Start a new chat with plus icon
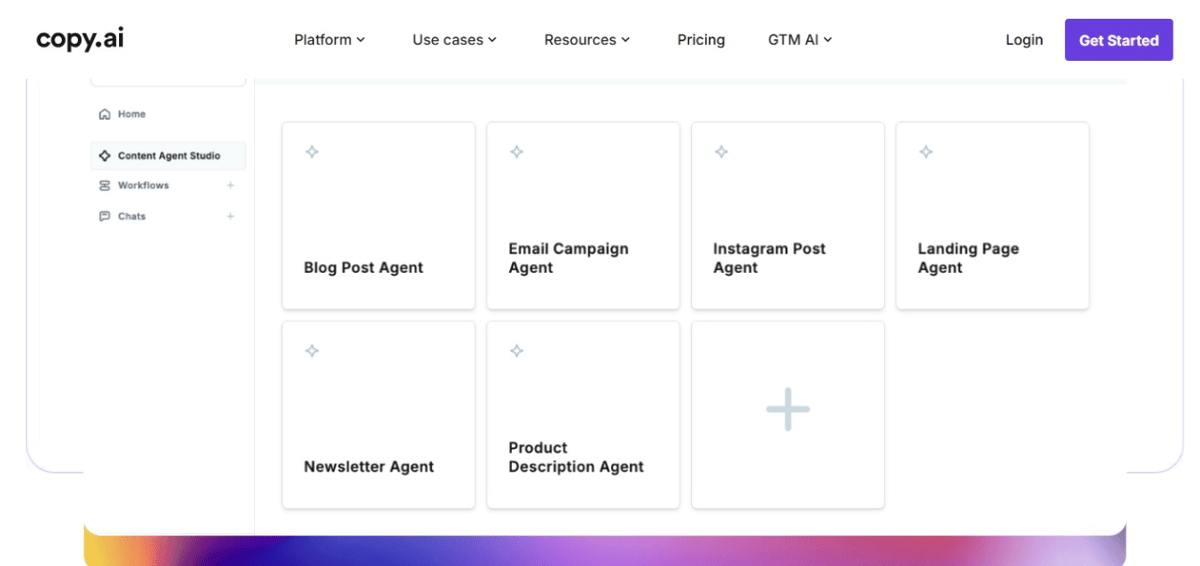Image resolution: width=1200 pixels, height=566 pixels. [x=231, y=217]
